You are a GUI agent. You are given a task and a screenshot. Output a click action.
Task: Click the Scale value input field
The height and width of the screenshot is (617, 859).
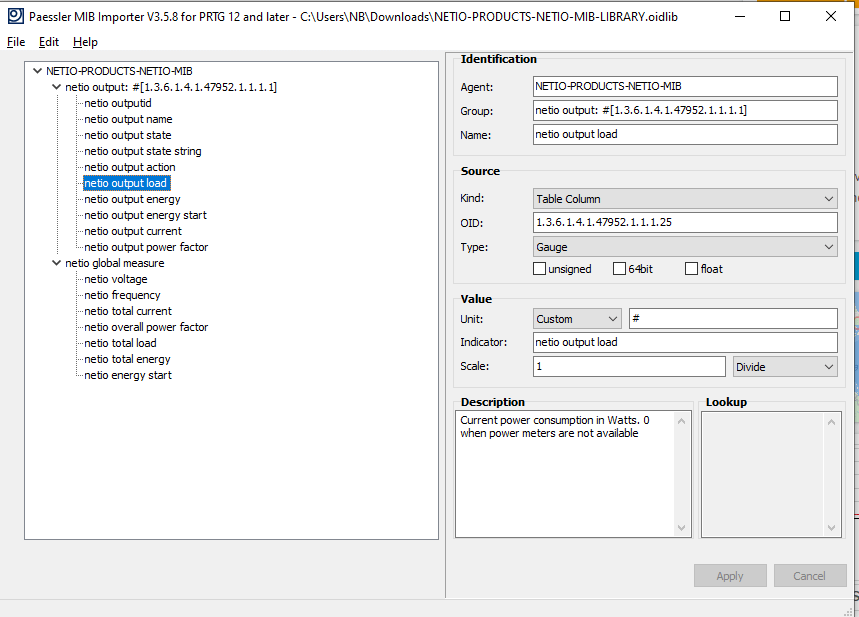[x=629, y=366]
